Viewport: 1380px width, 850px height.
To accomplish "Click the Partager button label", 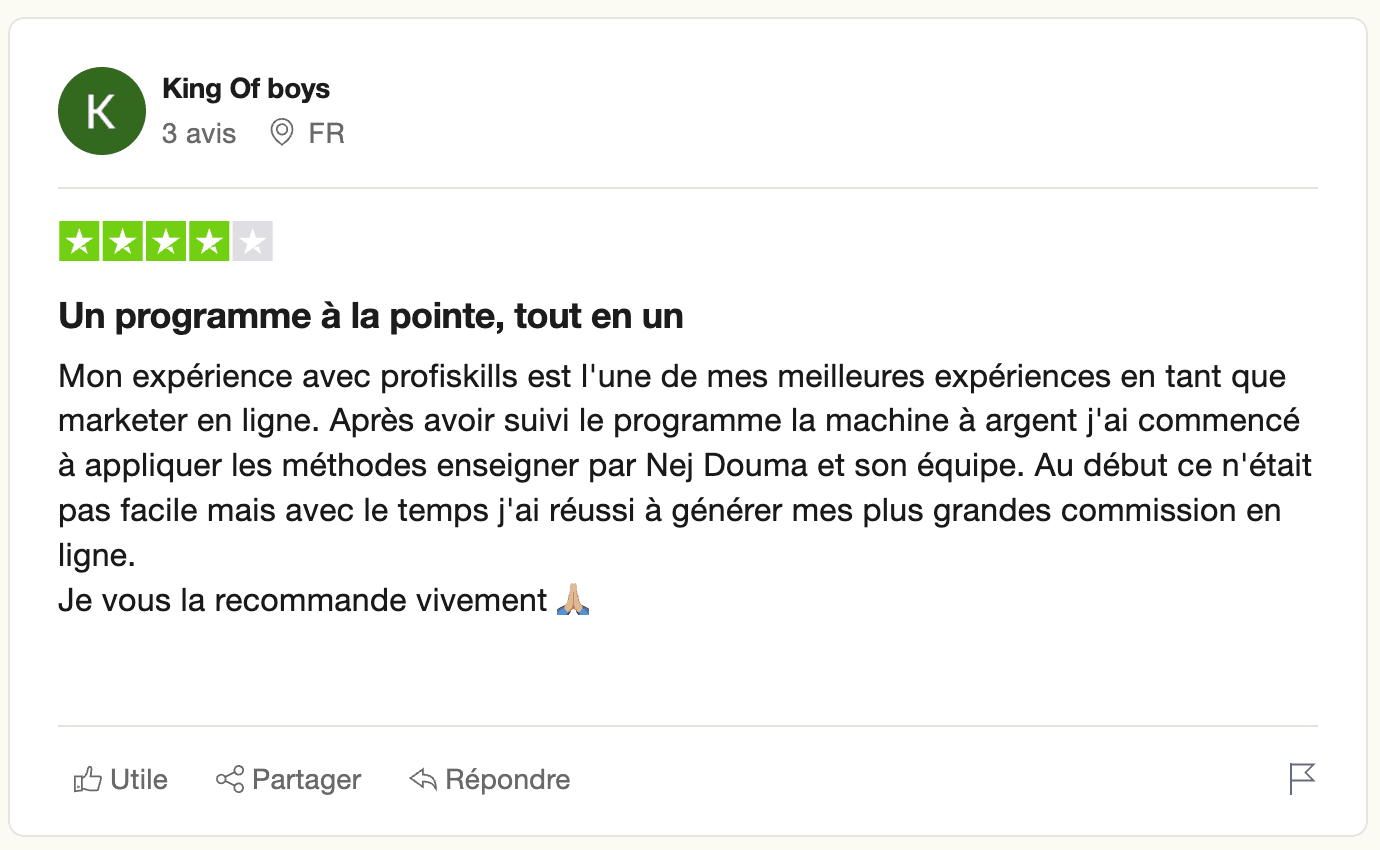I will click(x=307, y=780).
